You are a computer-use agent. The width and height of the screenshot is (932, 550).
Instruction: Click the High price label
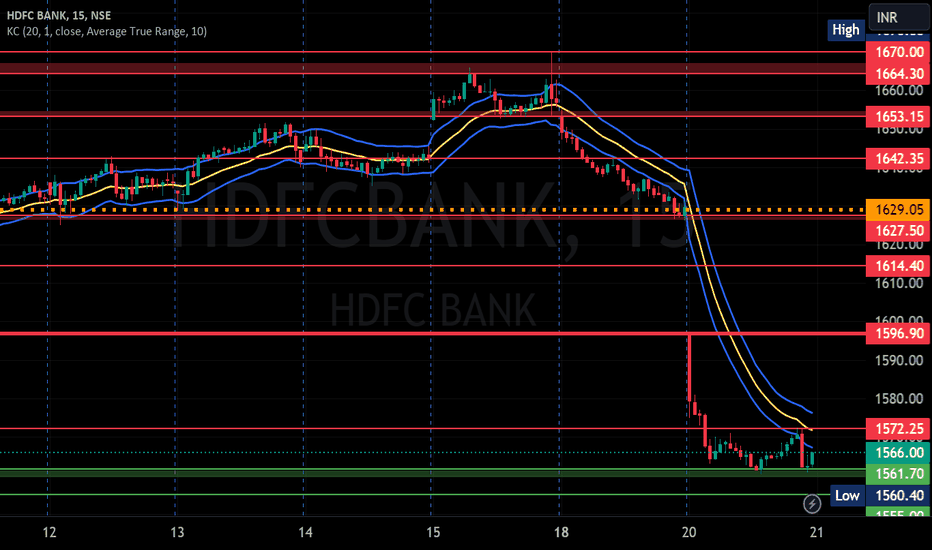pos(846,30)
